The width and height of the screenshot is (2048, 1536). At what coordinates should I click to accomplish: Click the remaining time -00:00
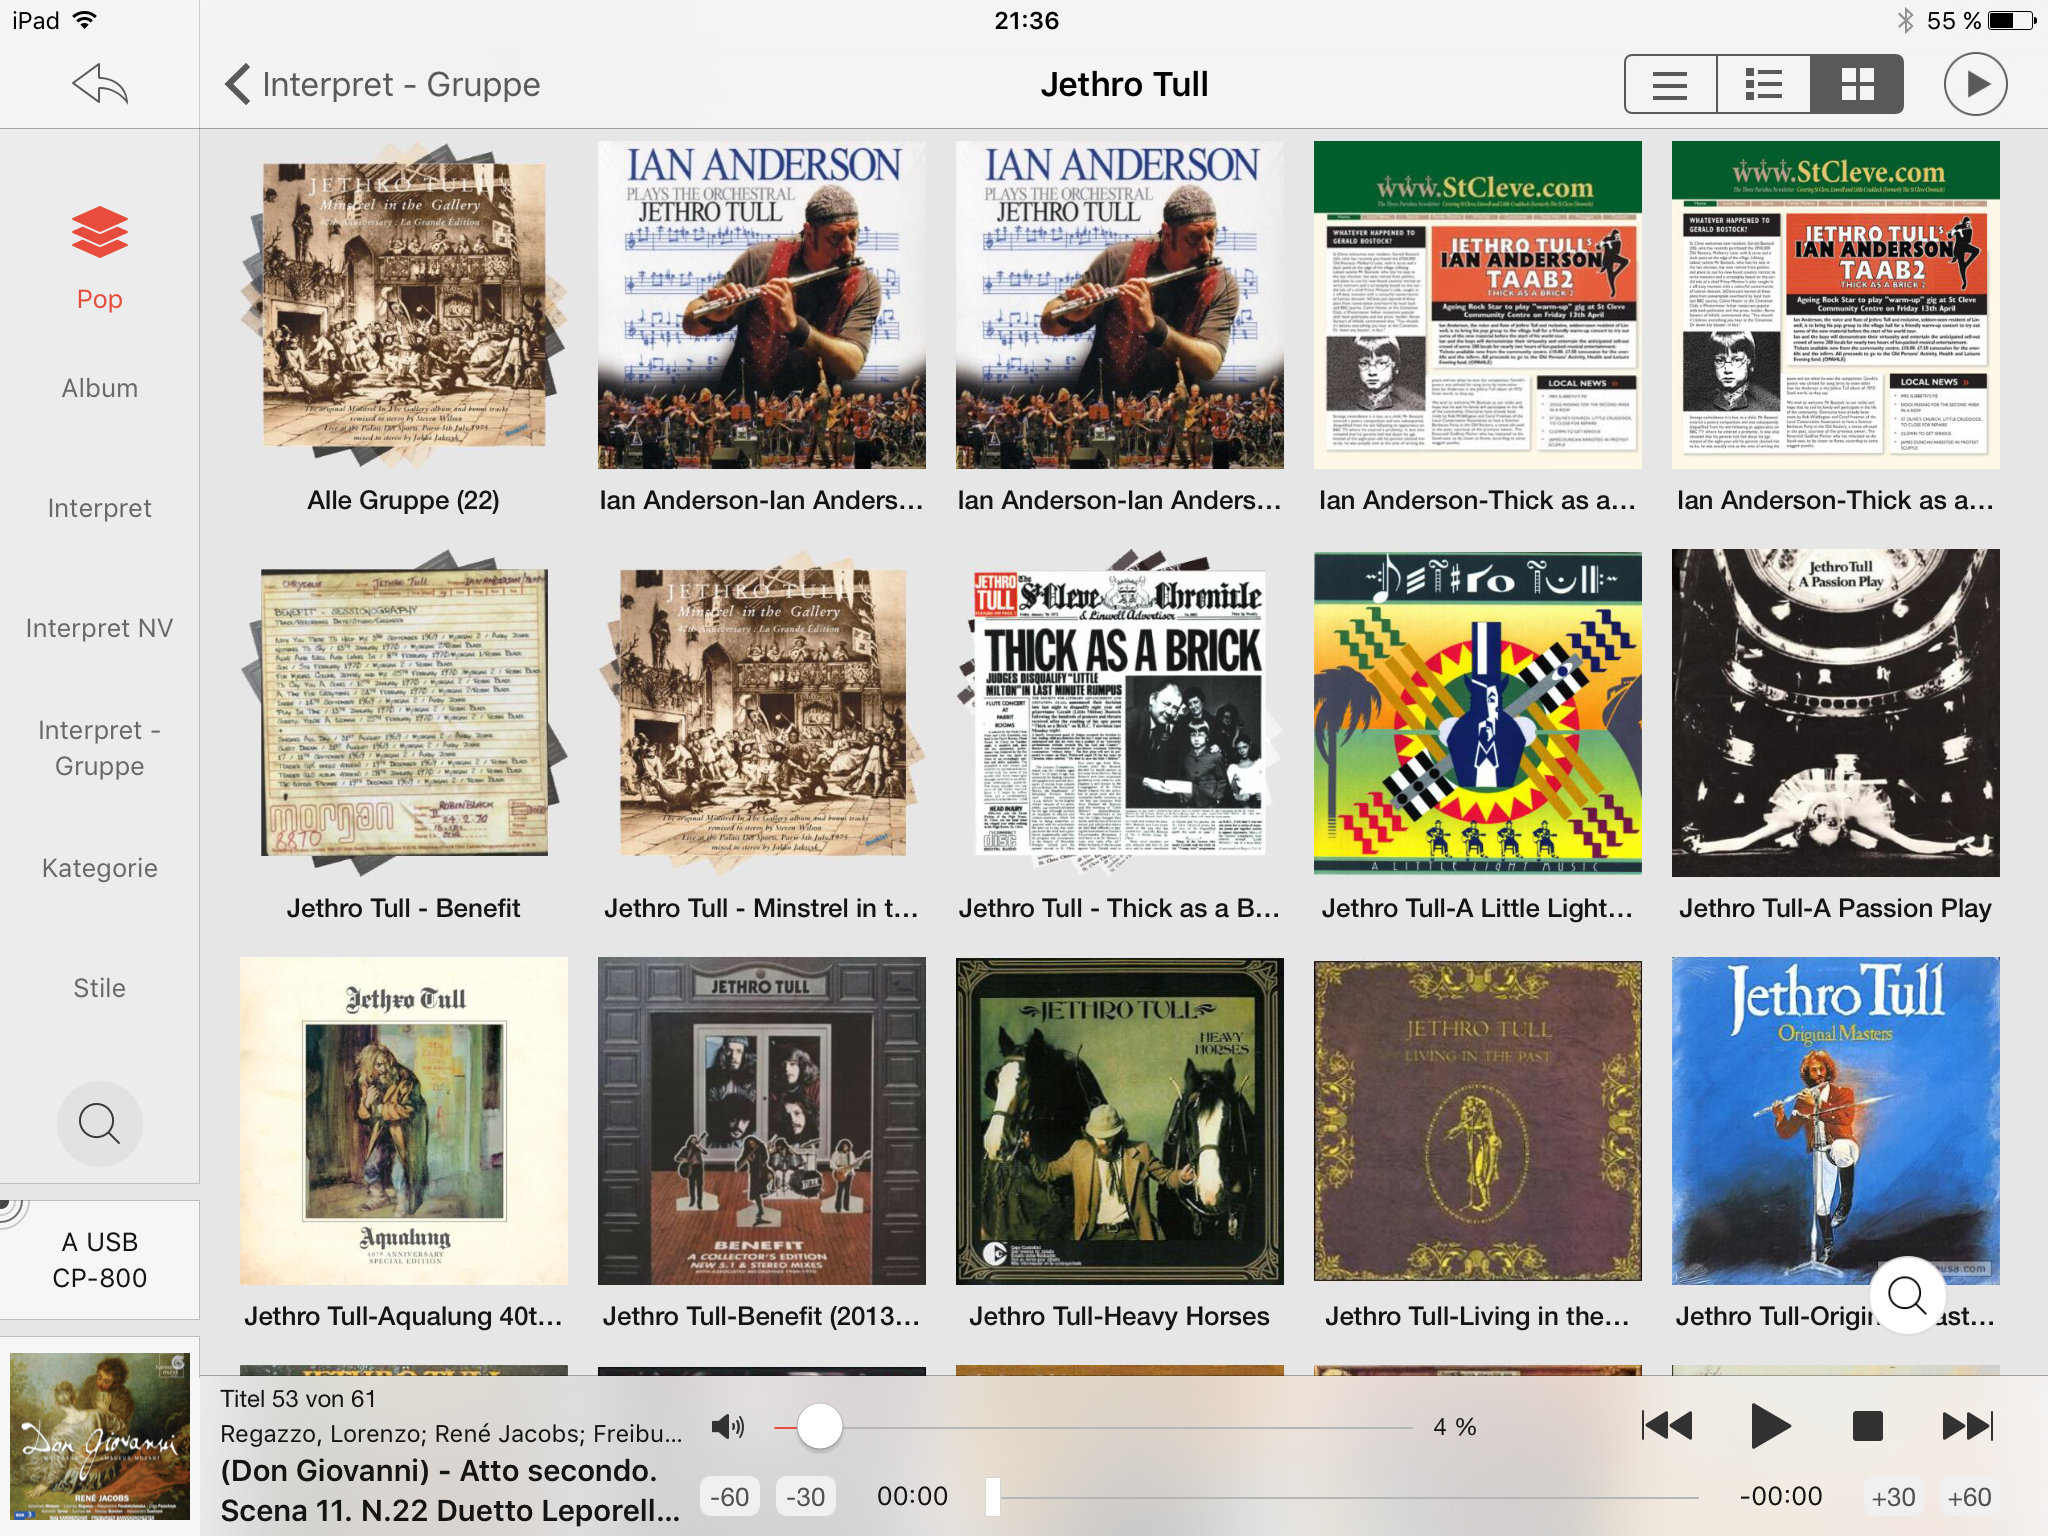click(x=1780, y=1497)
